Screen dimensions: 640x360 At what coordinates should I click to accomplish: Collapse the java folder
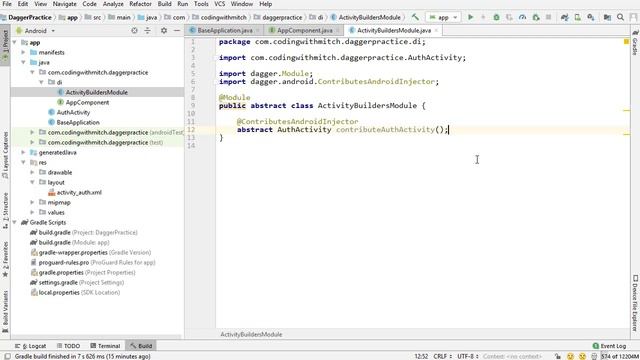23,62
